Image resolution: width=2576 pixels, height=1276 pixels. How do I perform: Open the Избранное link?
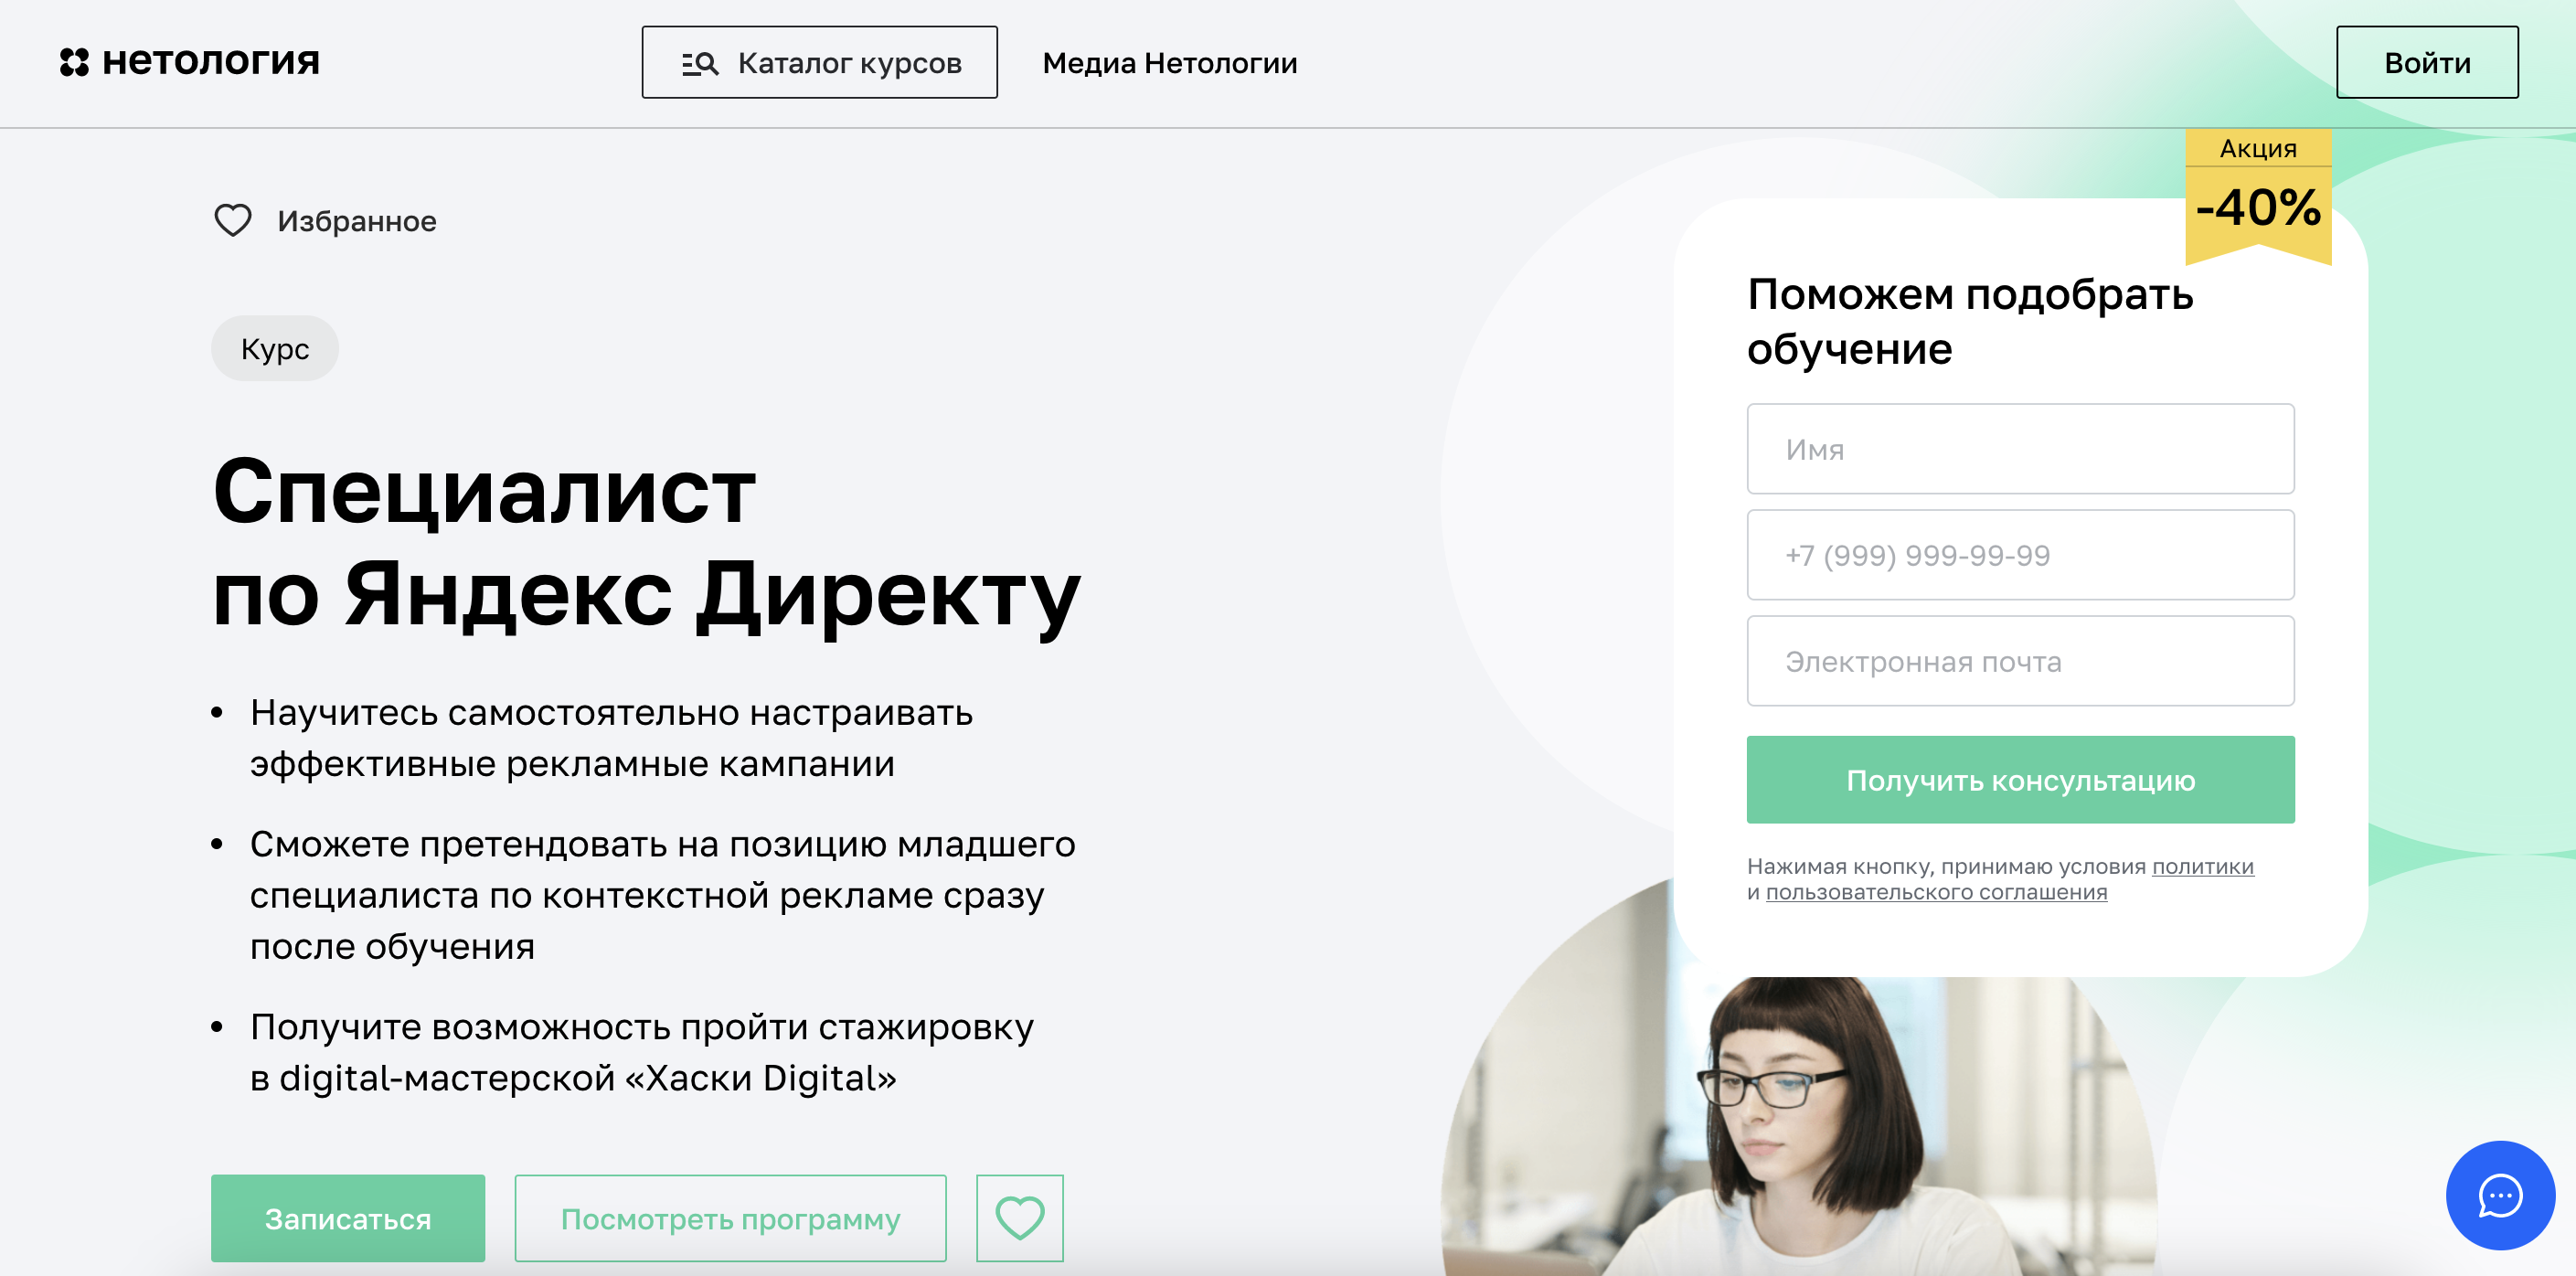click(x=356, y=221)
